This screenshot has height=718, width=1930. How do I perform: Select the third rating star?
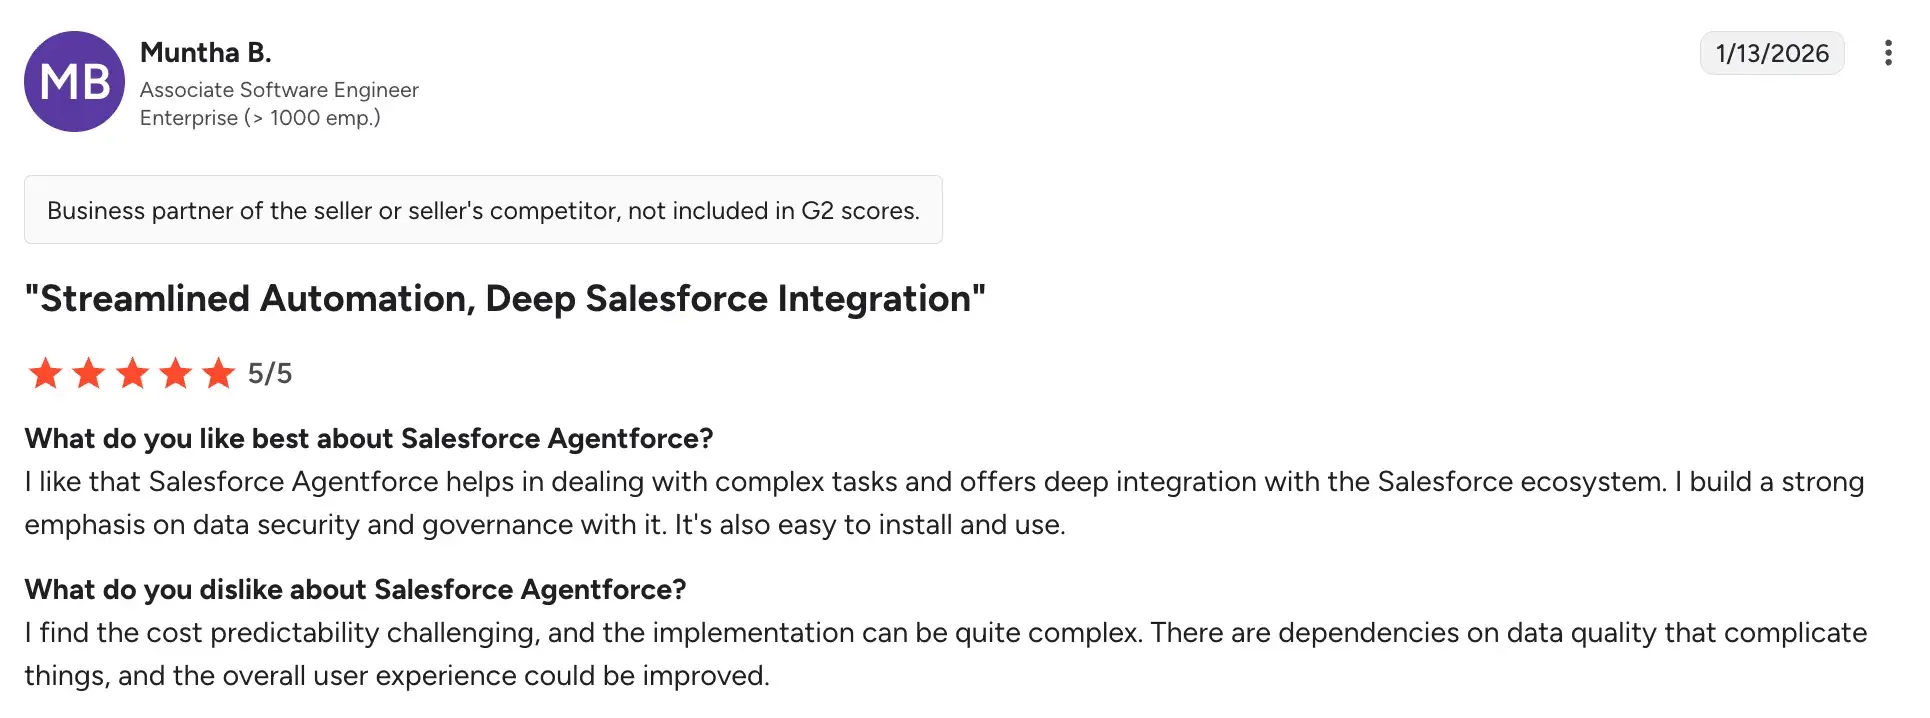pyautogui.click(x=132, y=374)
